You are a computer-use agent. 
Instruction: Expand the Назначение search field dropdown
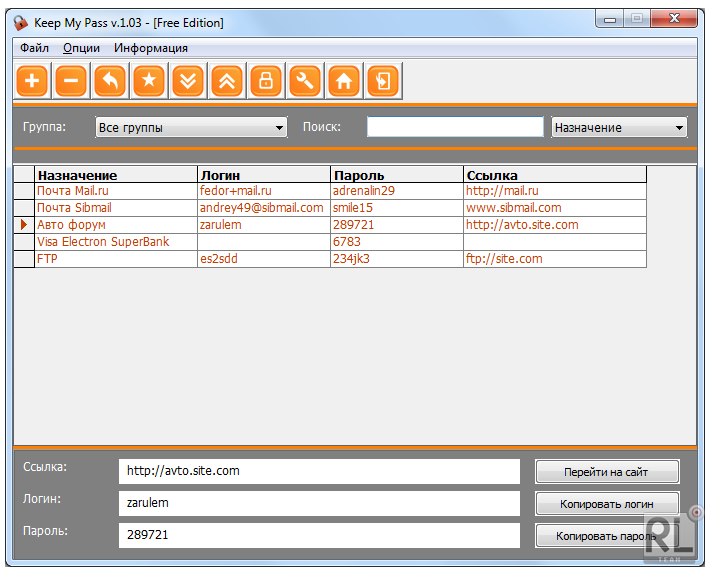619,128
